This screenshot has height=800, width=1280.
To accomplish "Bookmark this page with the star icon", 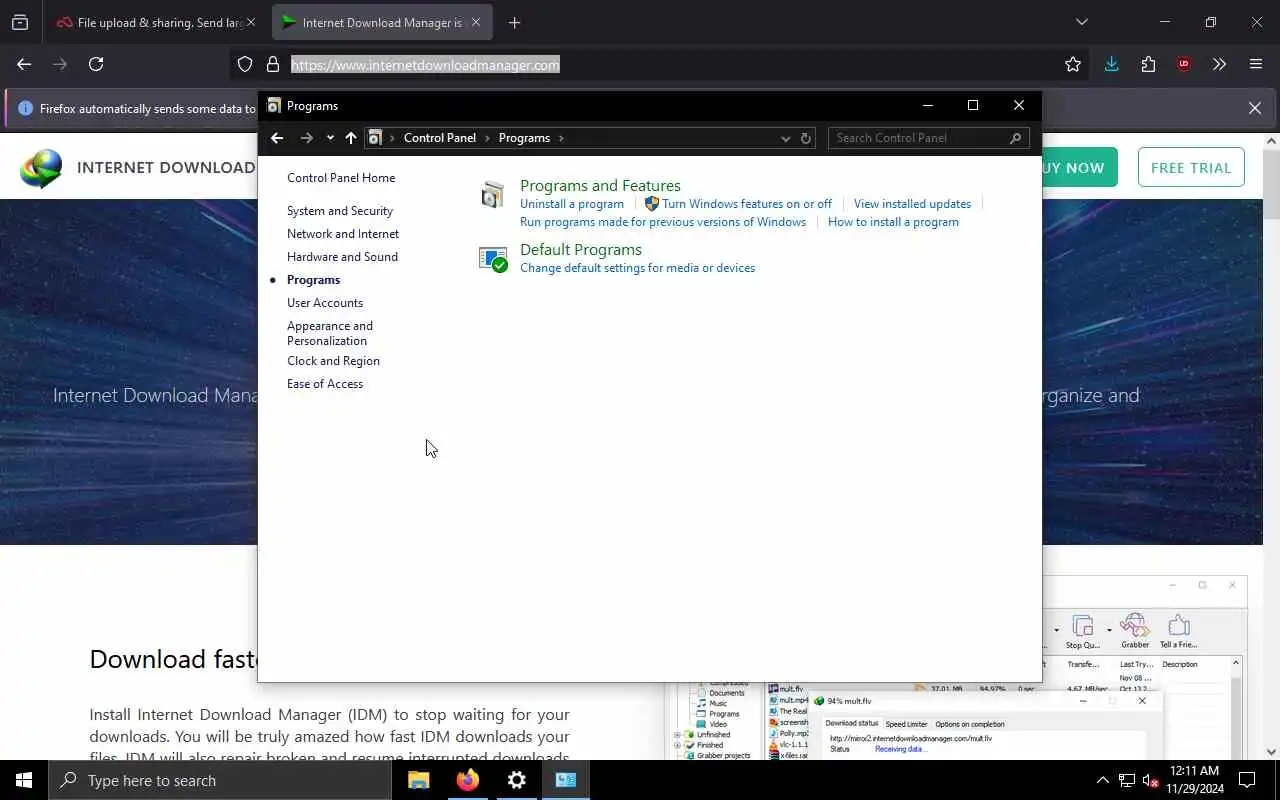I will [x=1073, y=64].
